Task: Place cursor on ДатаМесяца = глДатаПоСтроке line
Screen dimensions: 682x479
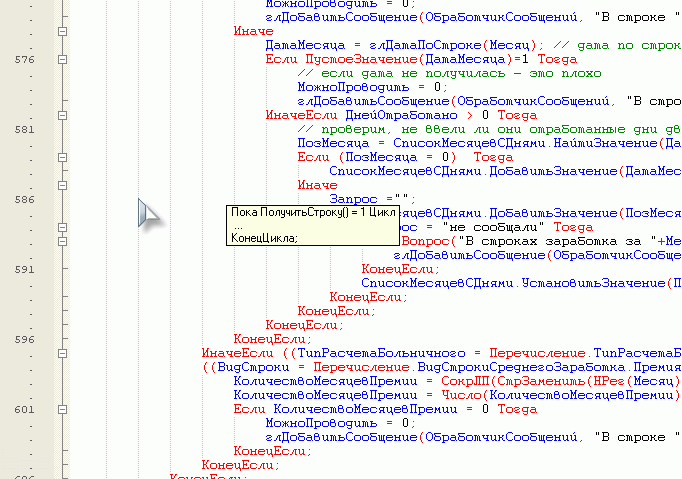Action: click(x=400, y=46)
